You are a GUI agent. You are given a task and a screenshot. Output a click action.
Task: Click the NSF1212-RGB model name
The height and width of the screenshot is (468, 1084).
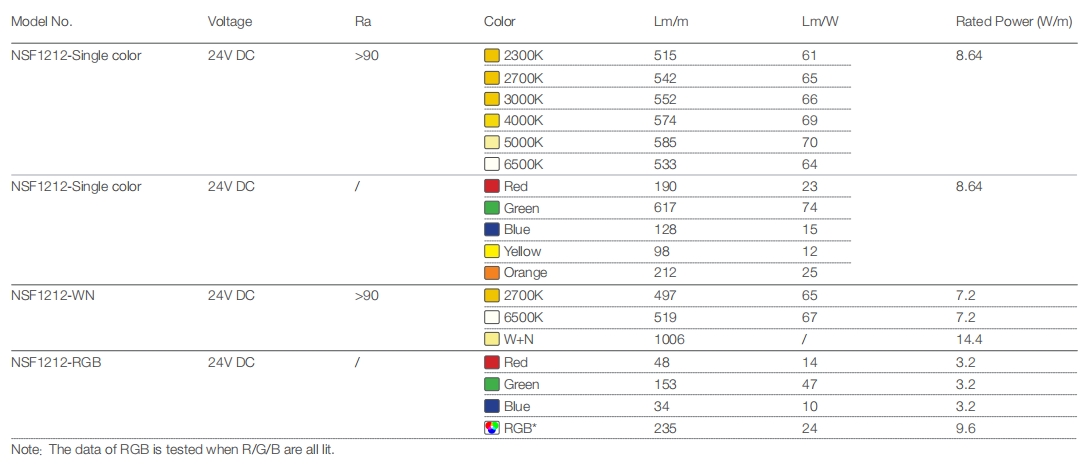pos(55,362)
